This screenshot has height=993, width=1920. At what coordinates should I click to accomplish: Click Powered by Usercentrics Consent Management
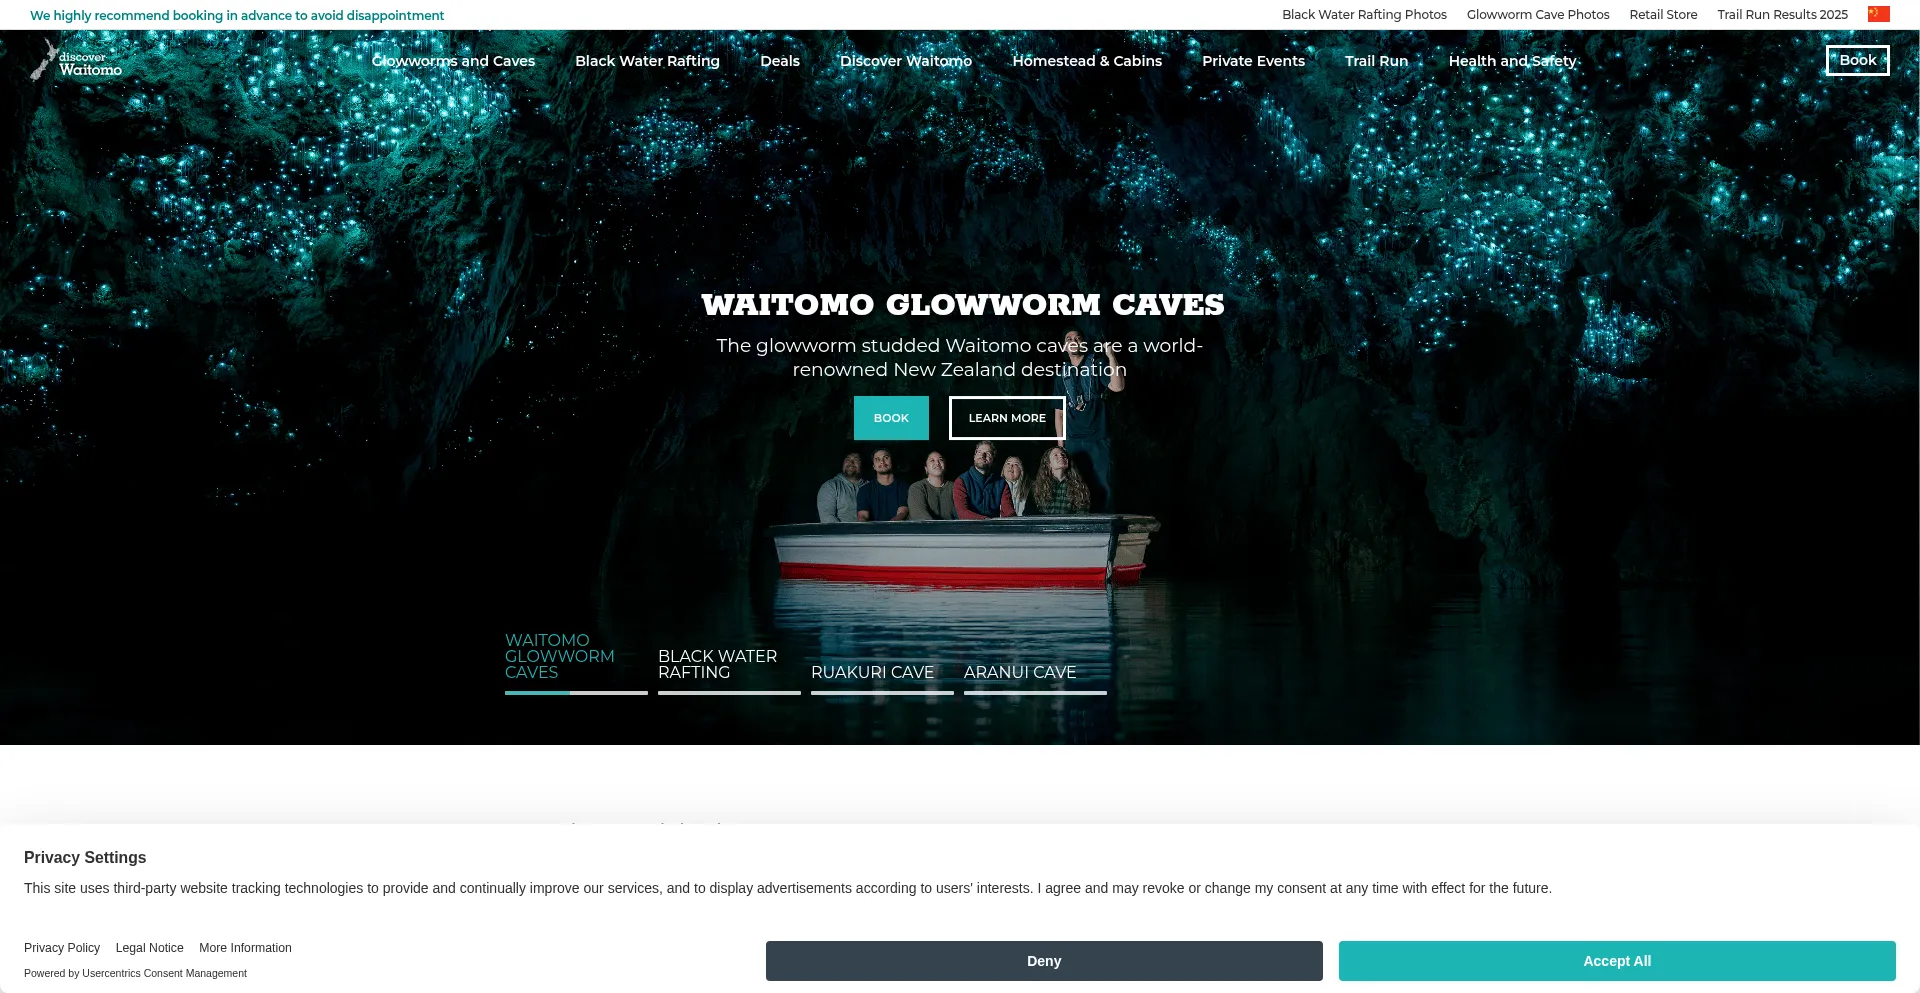(x=135, y=973)
